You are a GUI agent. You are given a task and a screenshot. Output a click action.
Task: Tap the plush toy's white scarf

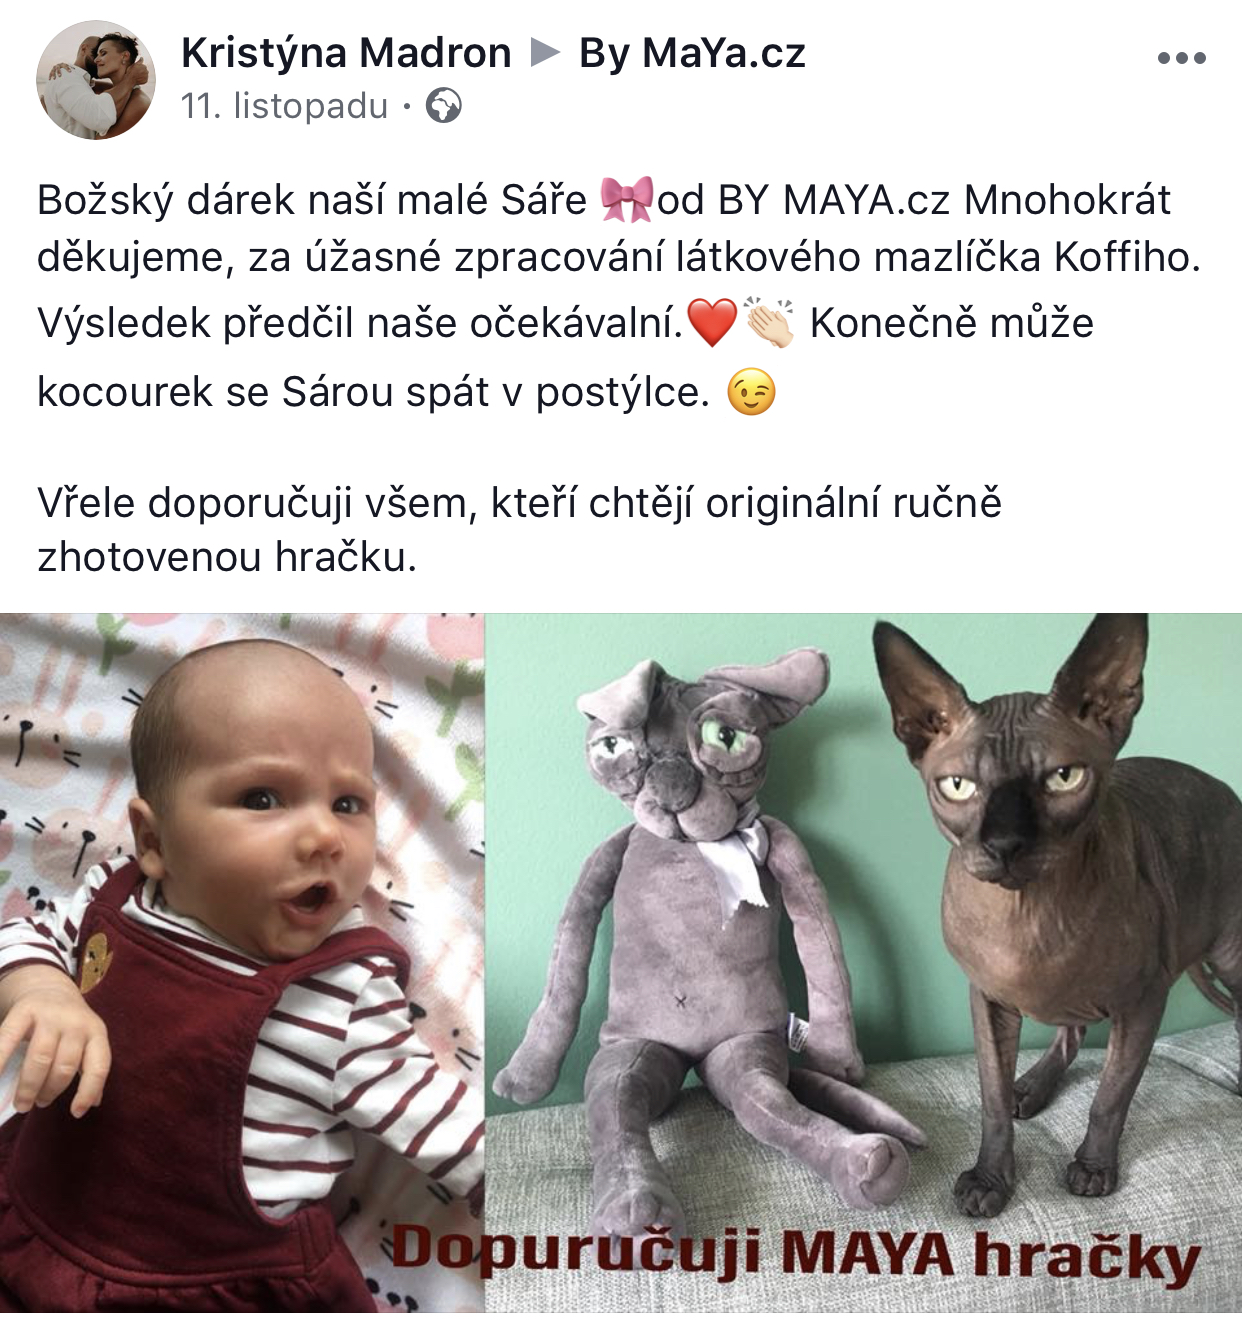[x=735, y=860]
